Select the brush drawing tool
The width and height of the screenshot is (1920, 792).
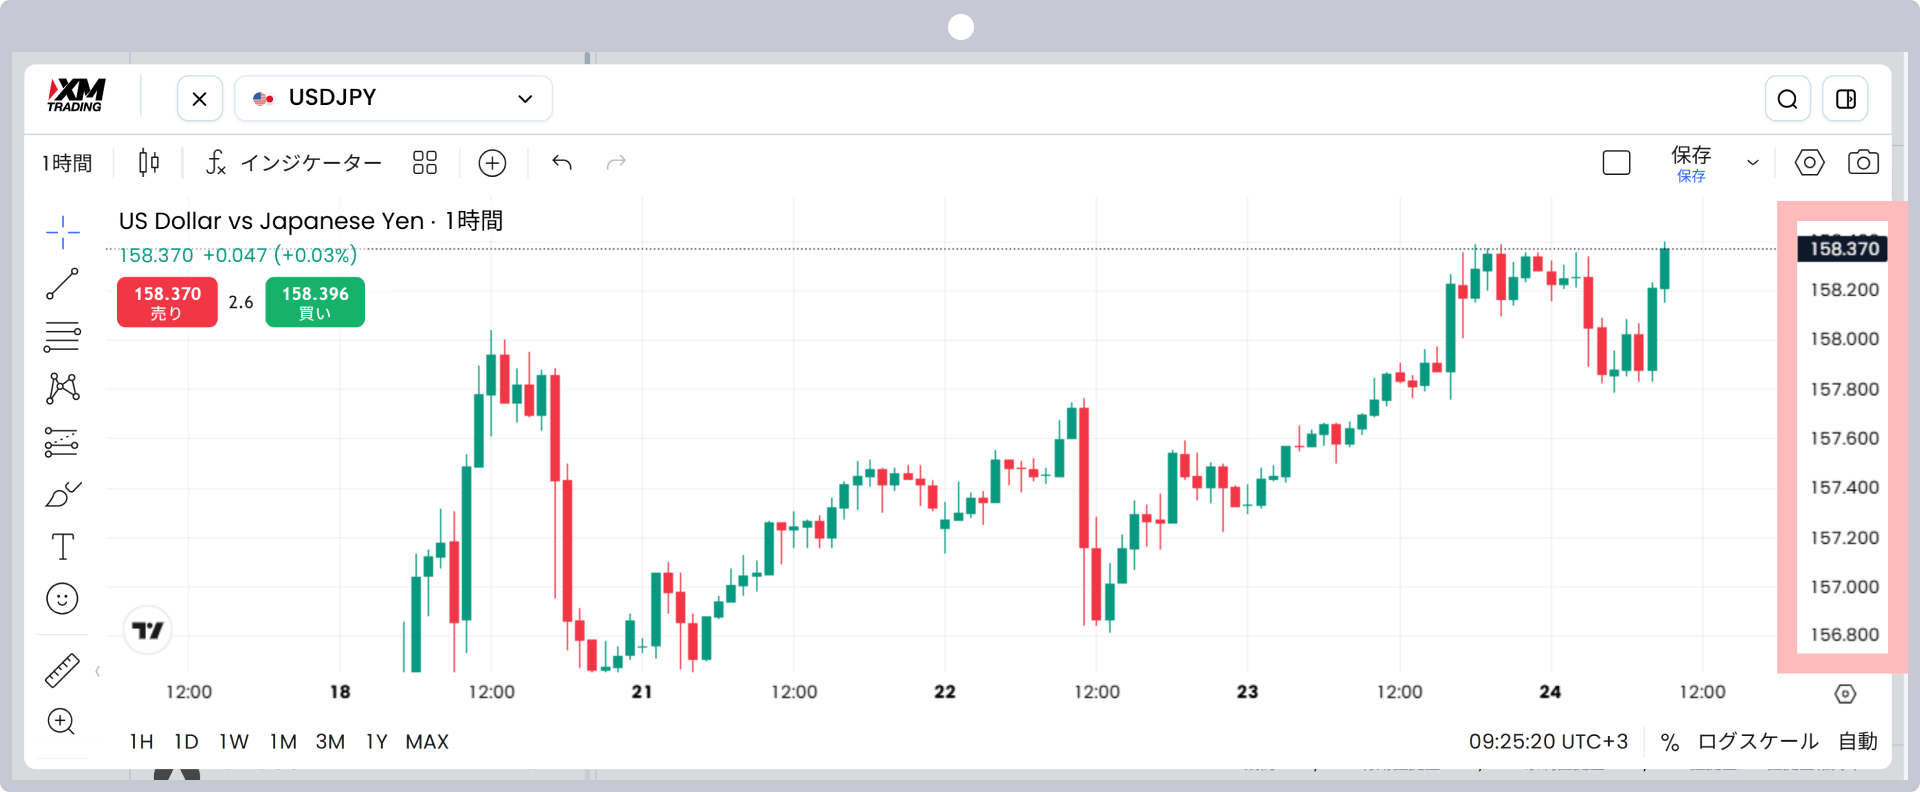62,494
